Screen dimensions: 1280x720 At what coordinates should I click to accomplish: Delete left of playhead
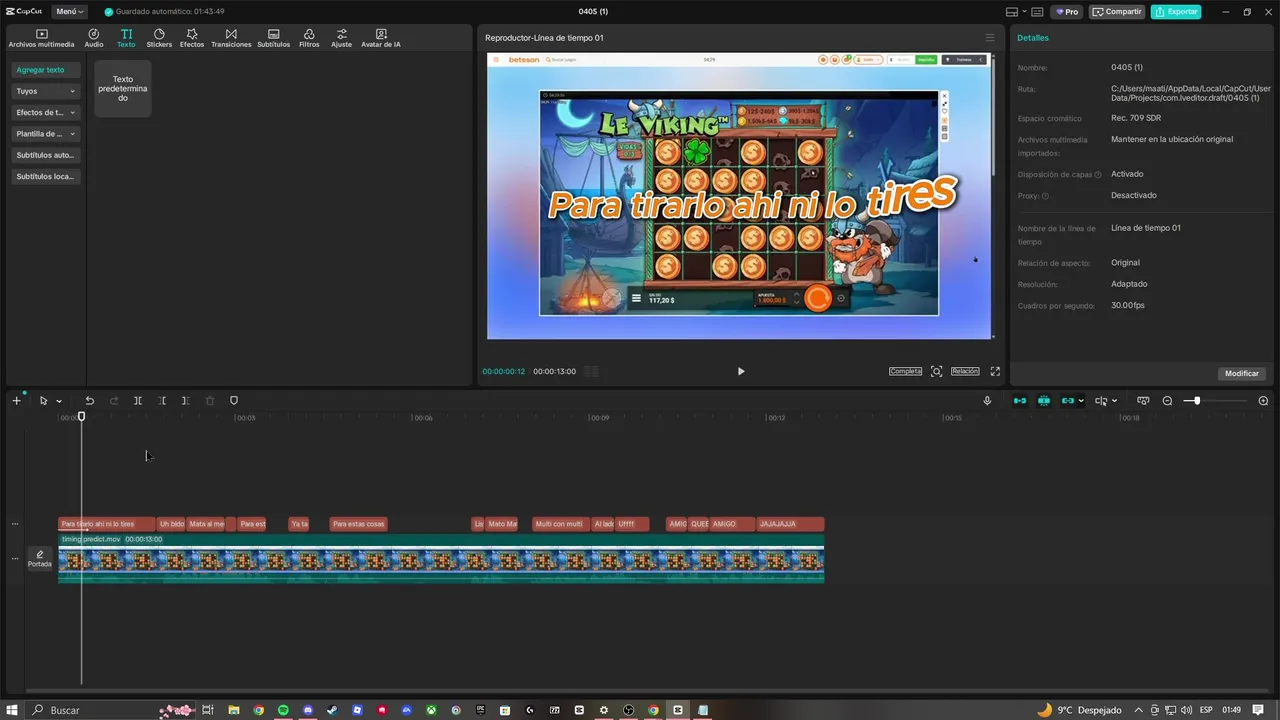point(162,400)
